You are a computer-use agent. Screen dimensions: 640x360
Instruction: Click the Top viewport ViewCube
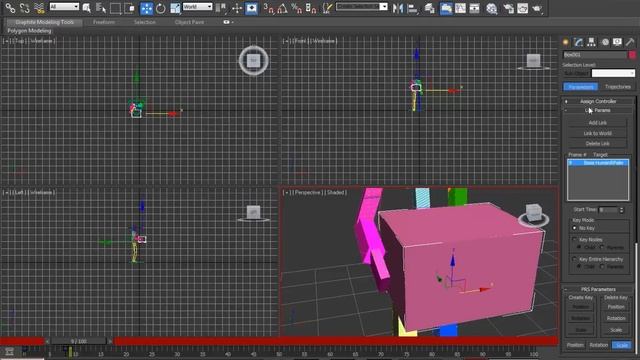[253, 61]
